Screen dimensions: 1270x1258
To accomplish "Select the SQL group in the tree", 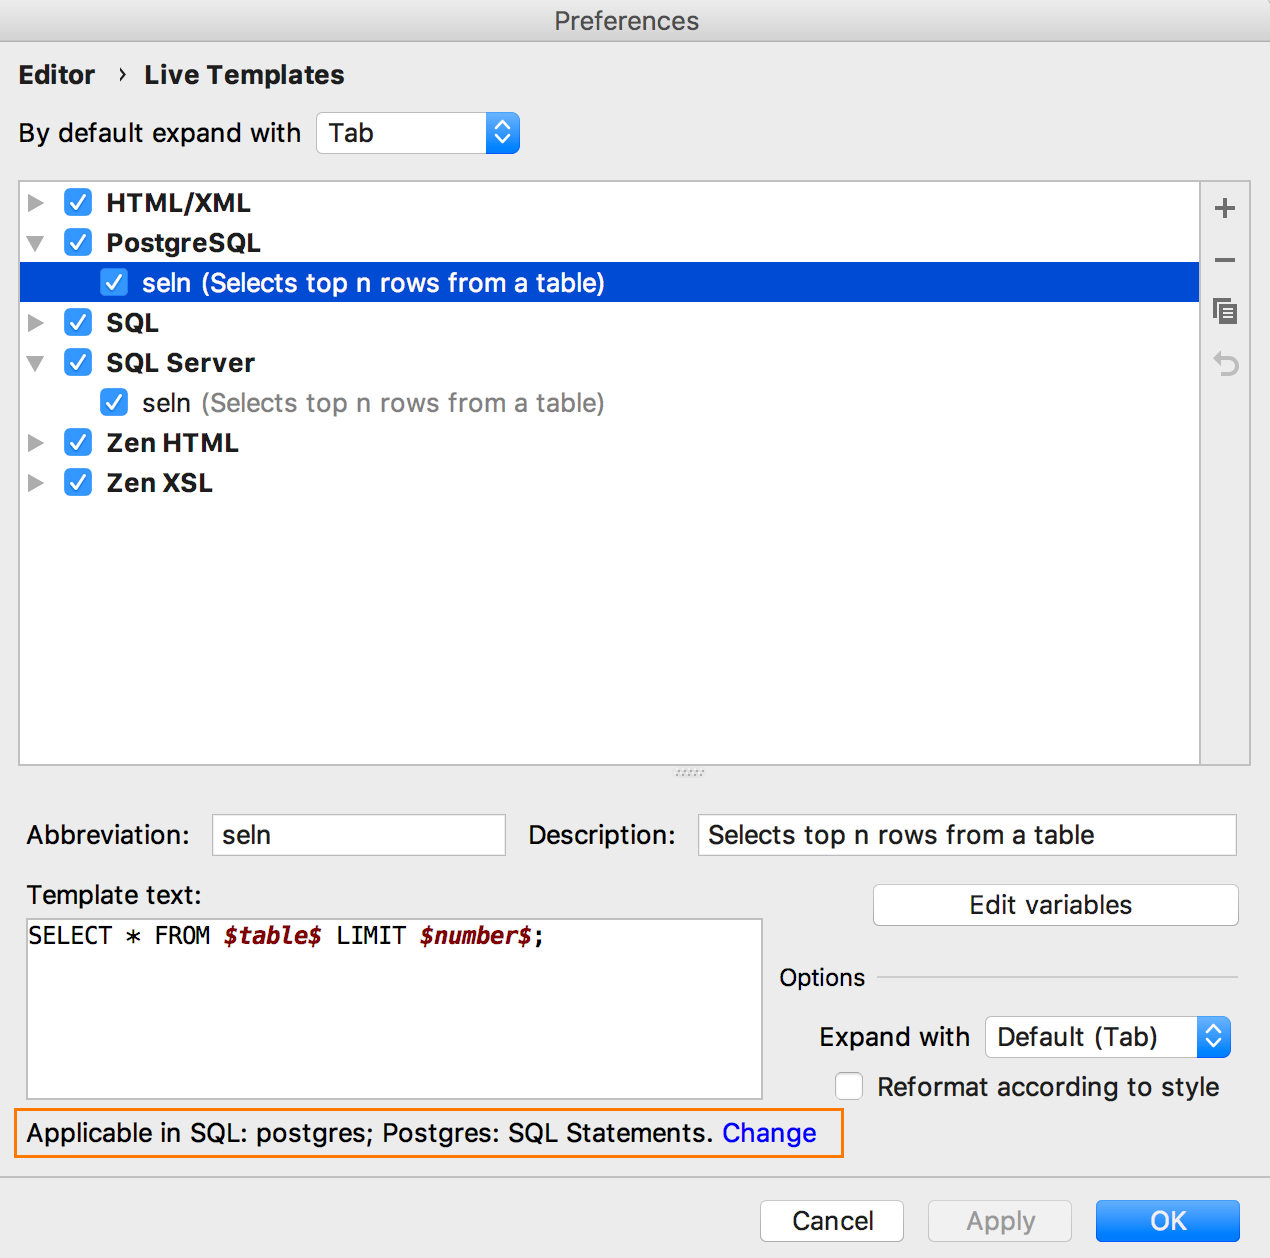I will (x=132, y=323).
